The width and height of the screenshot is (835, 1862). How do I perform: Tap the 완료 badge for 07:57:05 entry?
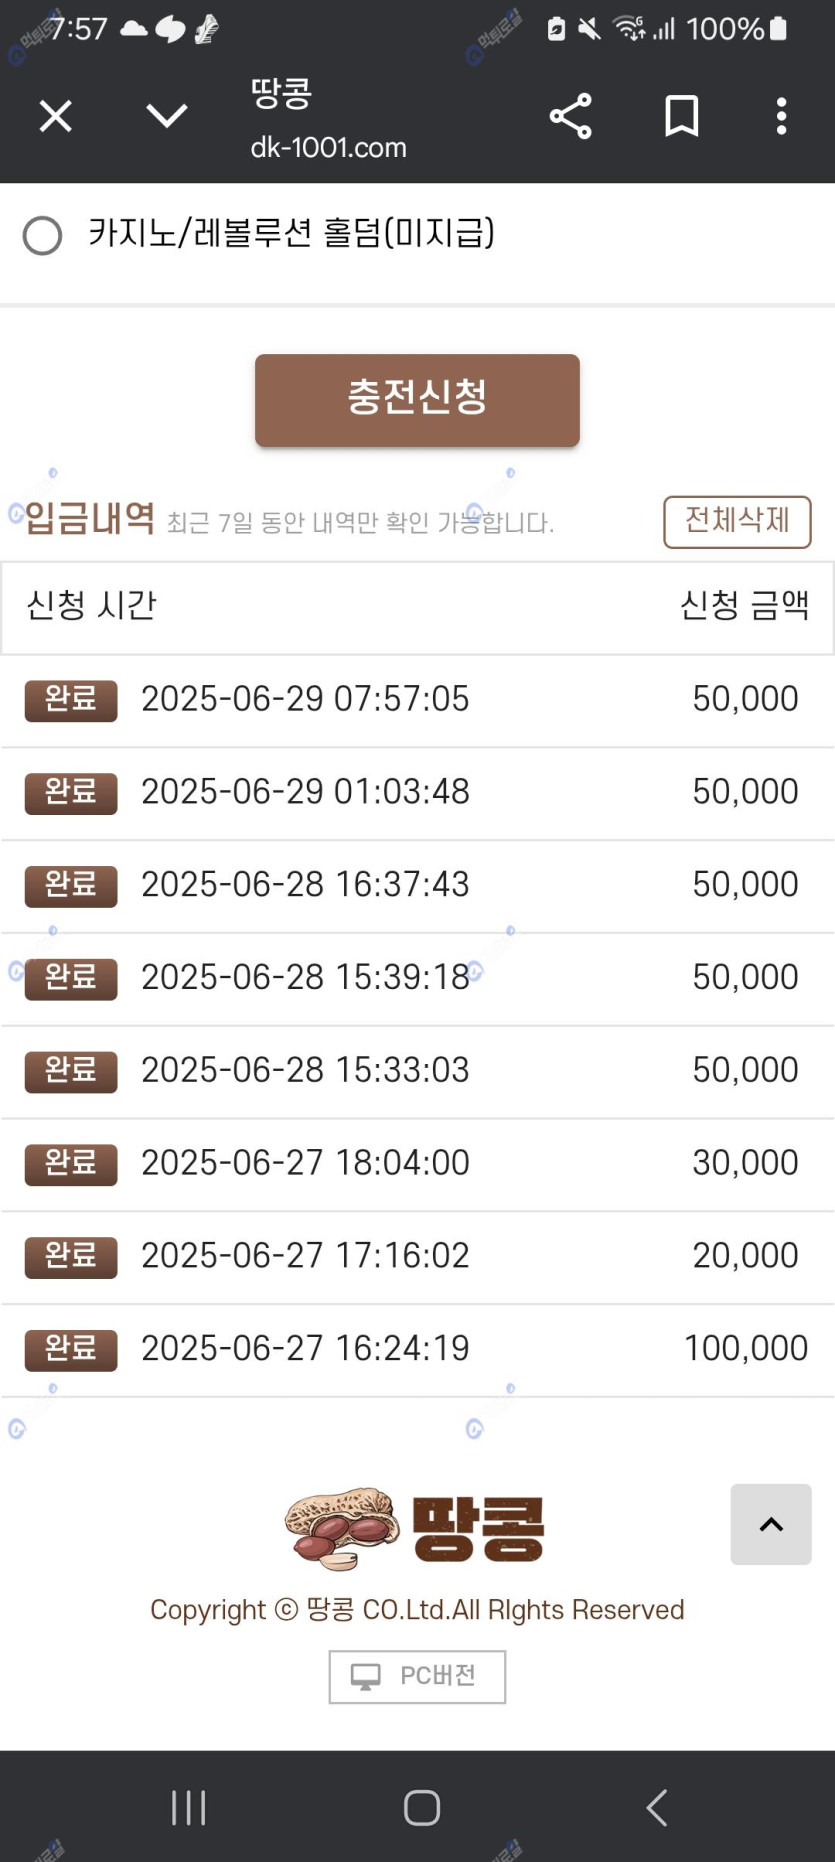point(71,700)
